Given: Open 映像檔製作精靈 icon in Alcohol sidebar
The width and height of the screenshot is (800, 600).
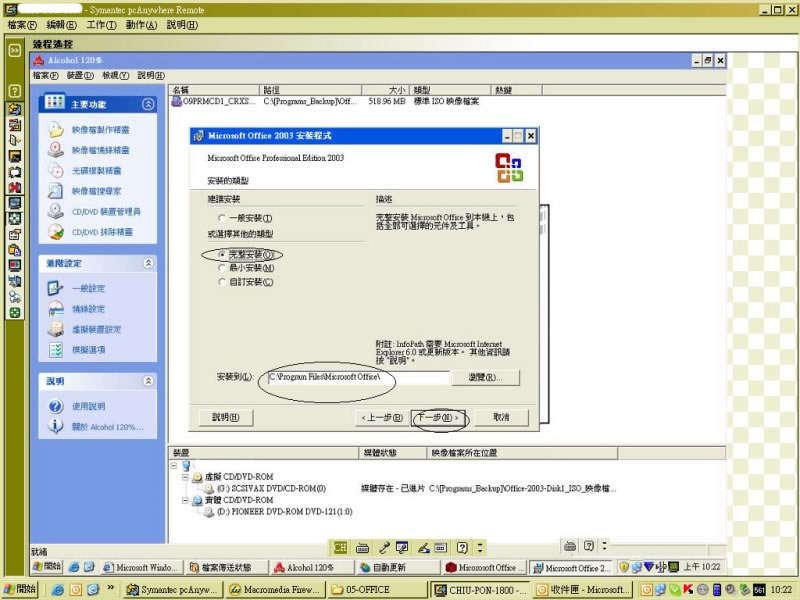Looking at the screenshot, I should coord(56,130).
